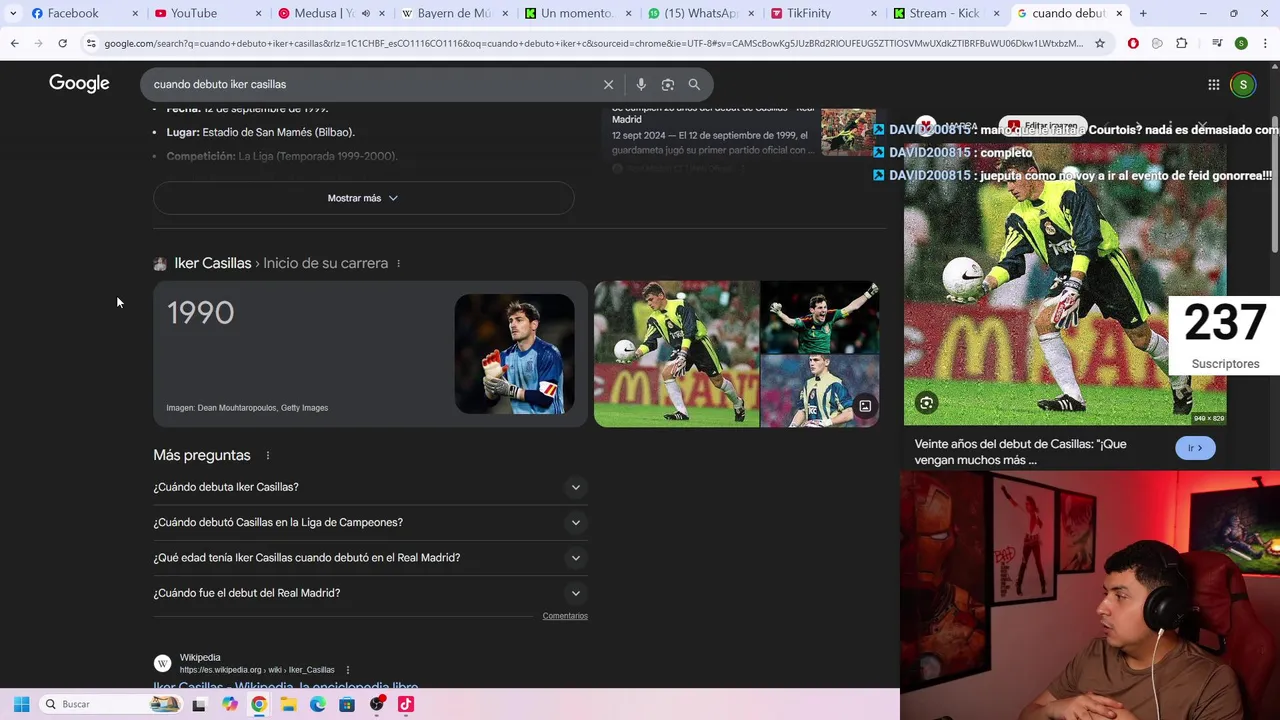Open the Windows Start menu
The width and height of the screenshot is (1280, 720).
pos(21,704)
